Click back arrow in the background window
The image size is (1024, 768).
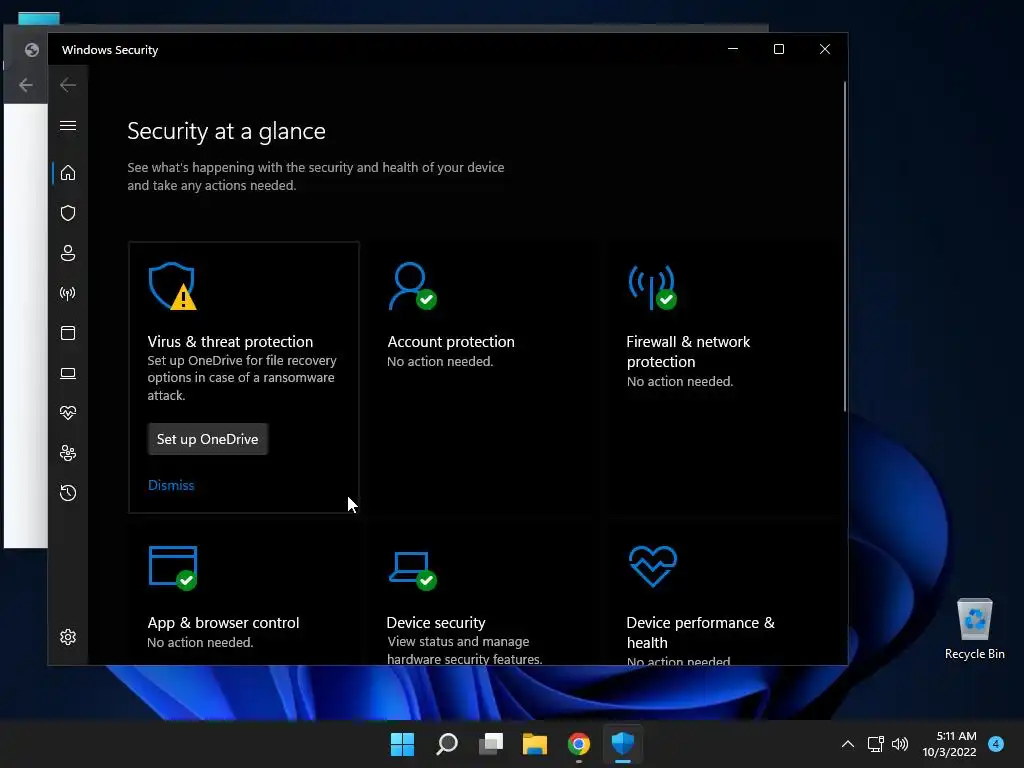click(x=26, y=85)
